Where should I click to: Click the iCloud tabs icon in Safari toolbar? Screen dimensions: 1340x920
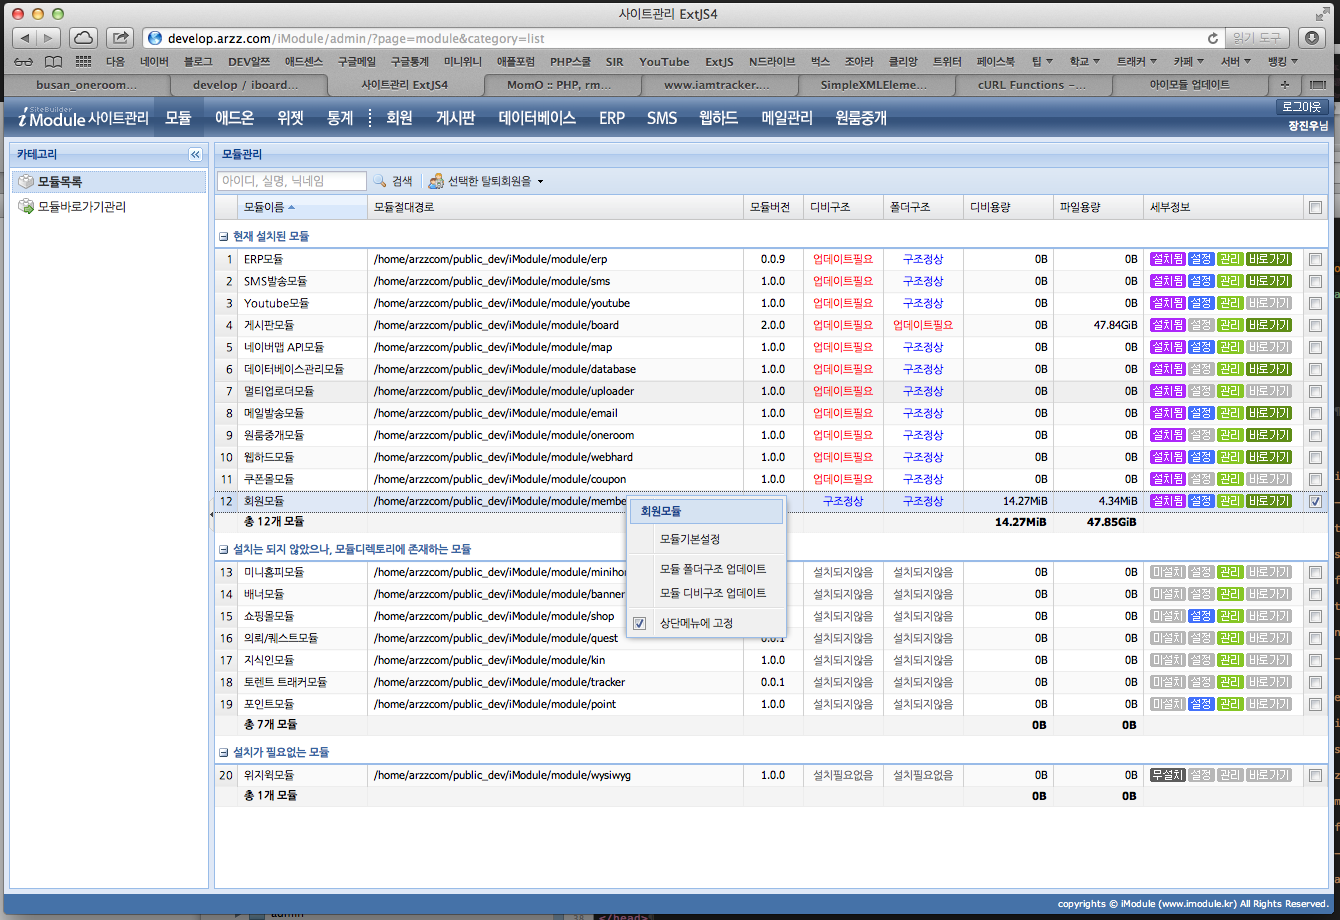(x=83, y=38)
